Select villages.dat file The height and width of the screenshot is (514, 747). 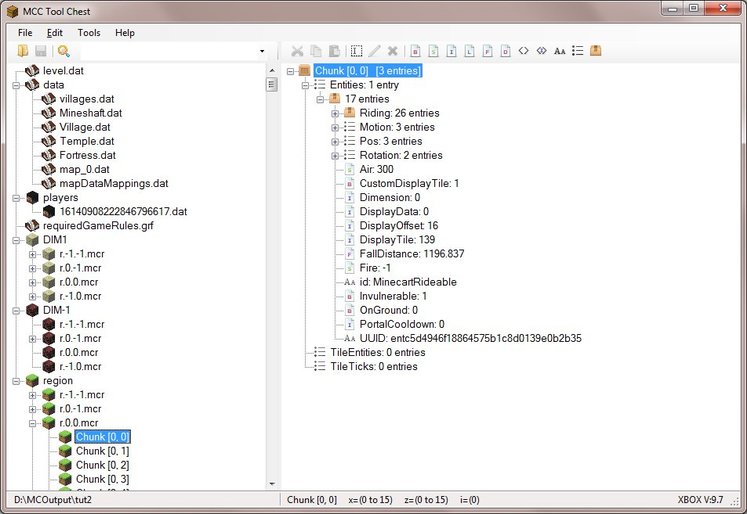(87, 99)
